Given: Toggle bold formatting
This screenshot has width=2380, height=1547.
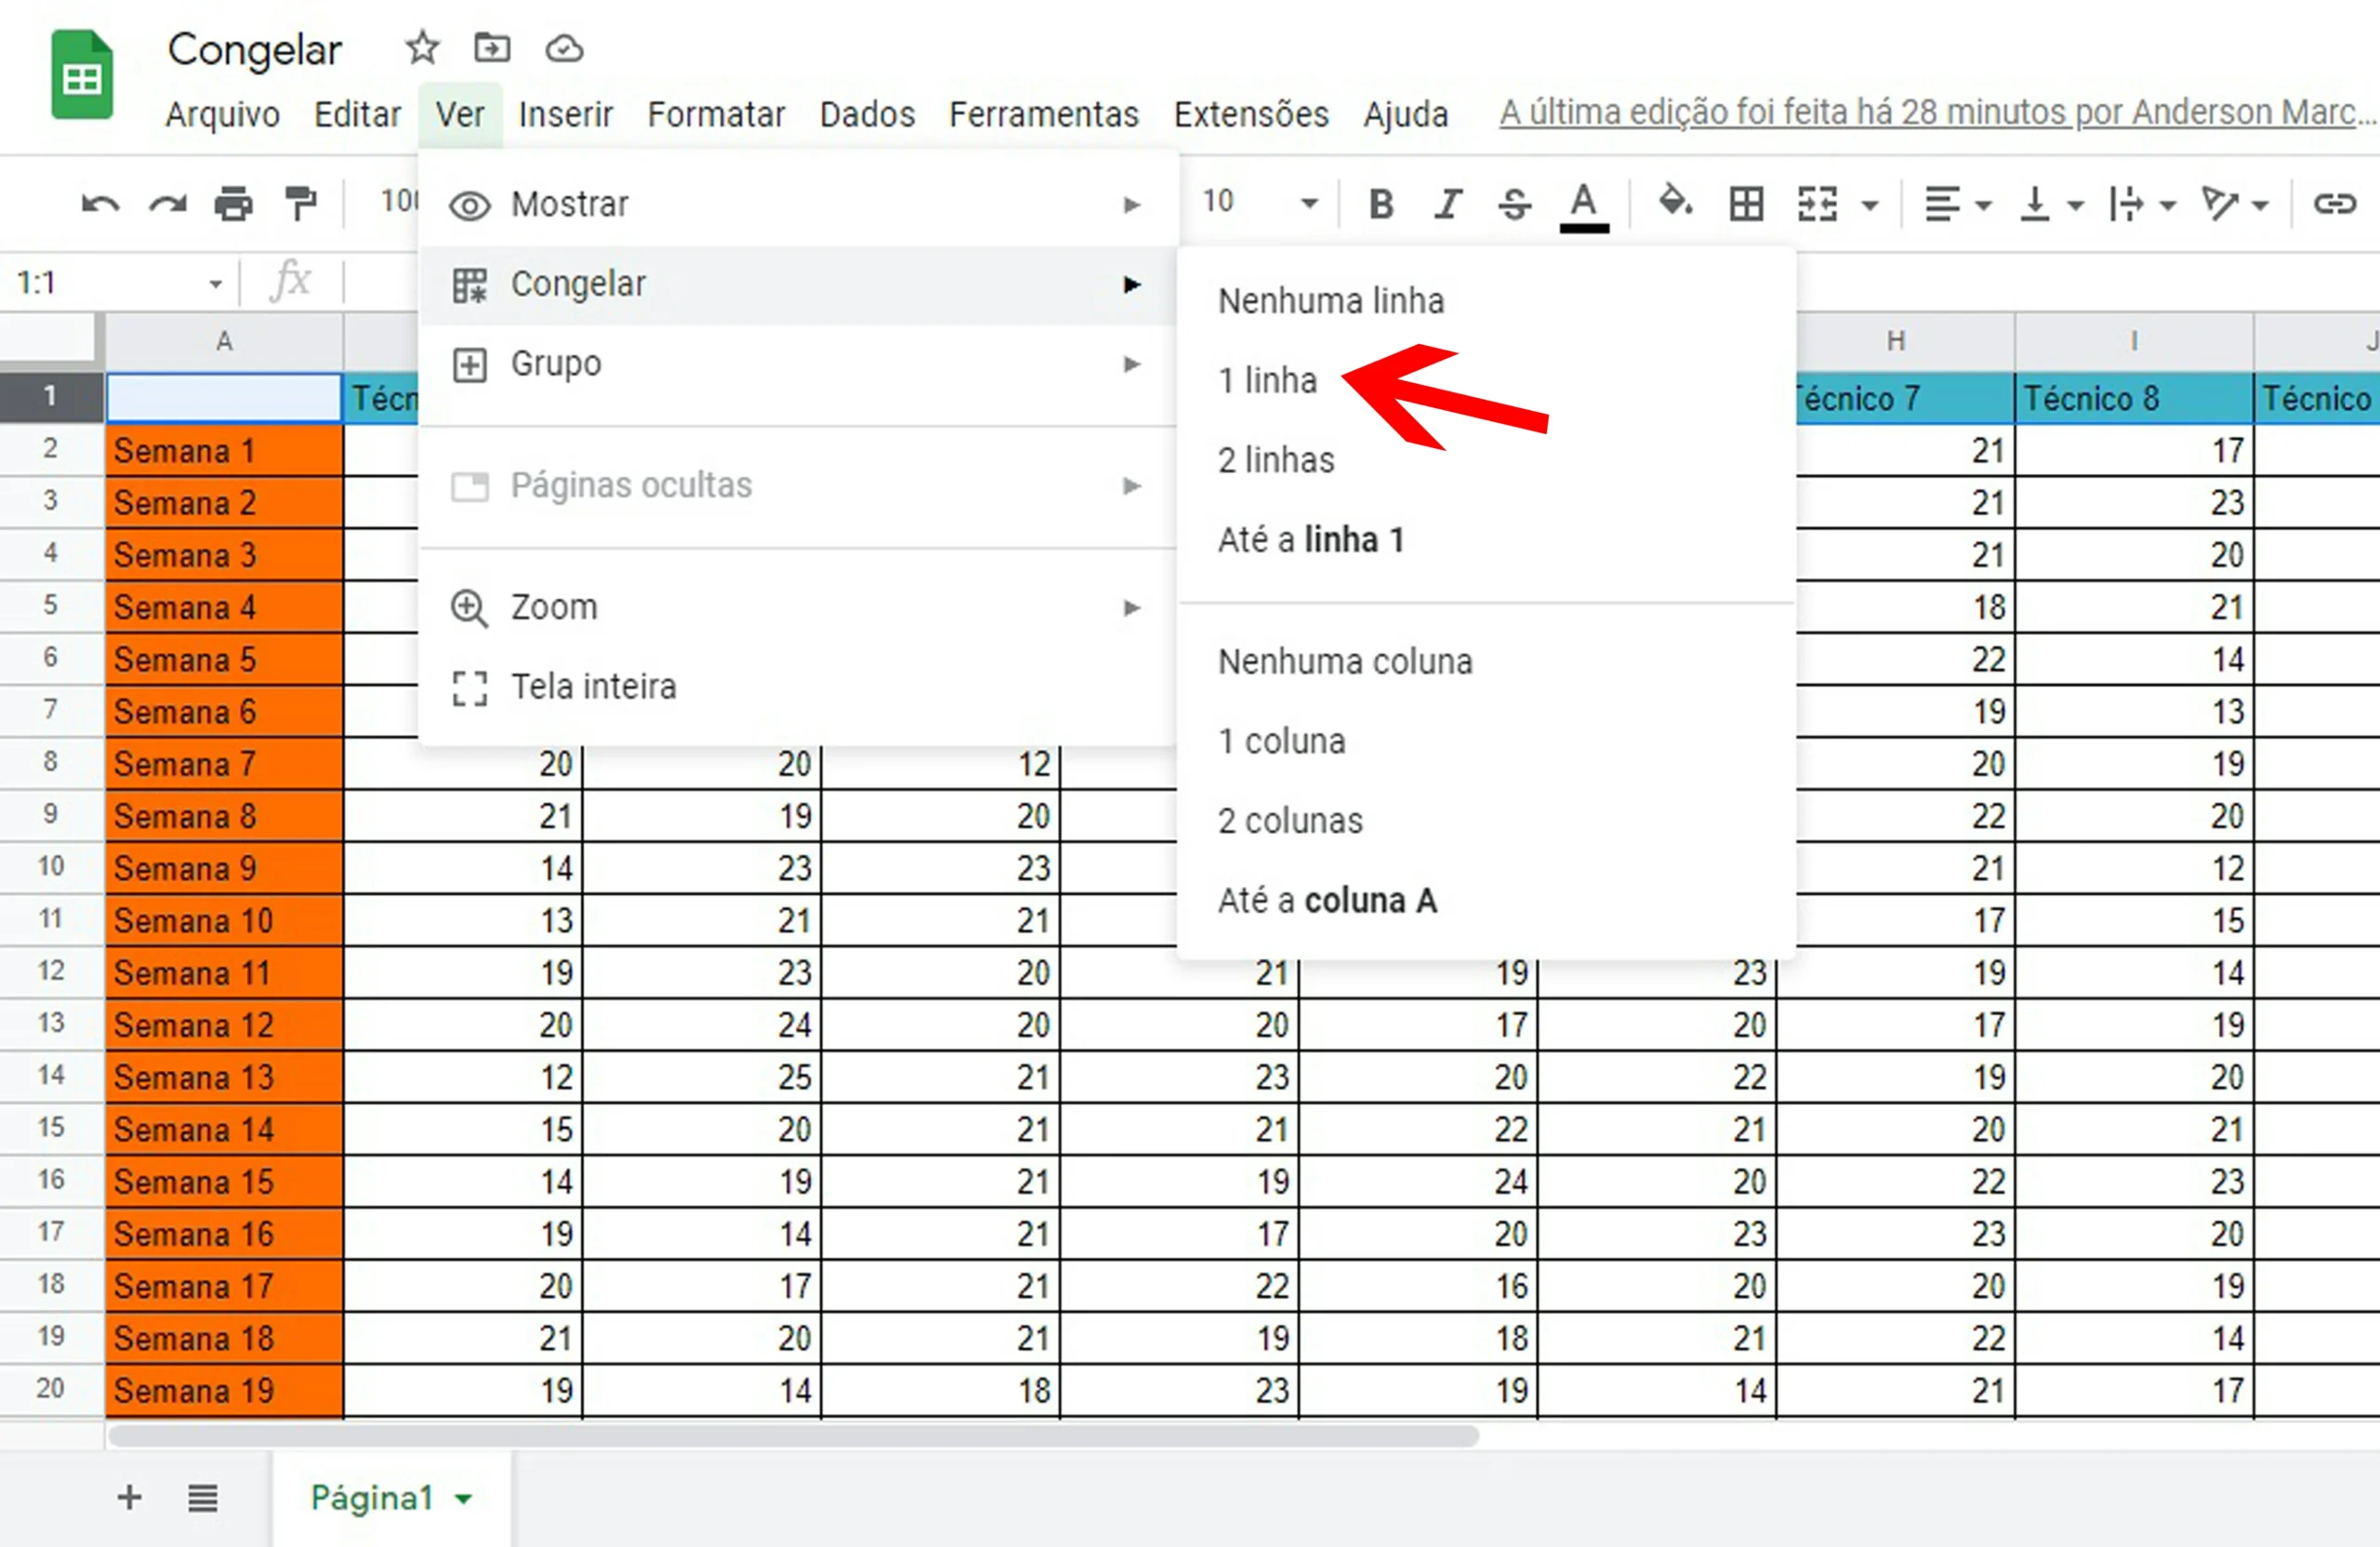Looking at the screenshot, I should 1381,204.
